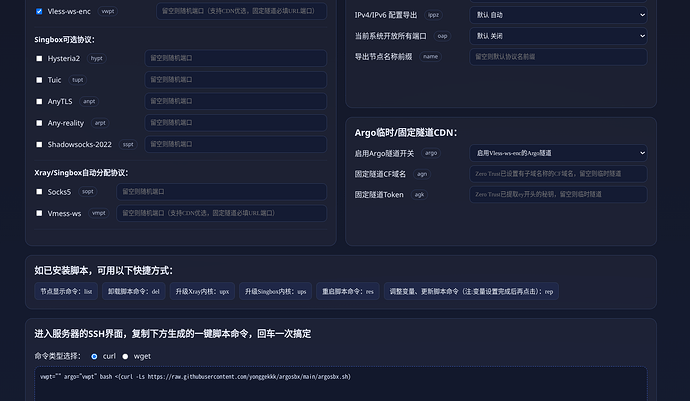The height and width of the screenshot is (401, 690).
Task: Click the 命令类型选择 label
Action: pyautogui.click(x=58, y=357)
